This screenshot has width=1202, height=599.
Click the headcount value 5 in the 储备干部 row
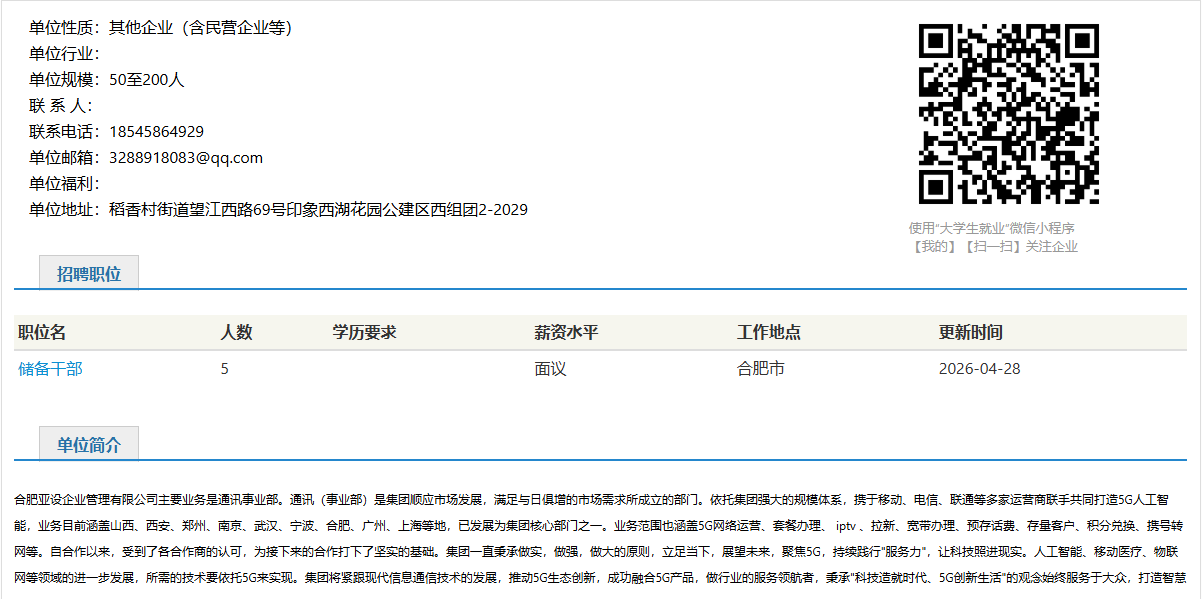(225, 369)
